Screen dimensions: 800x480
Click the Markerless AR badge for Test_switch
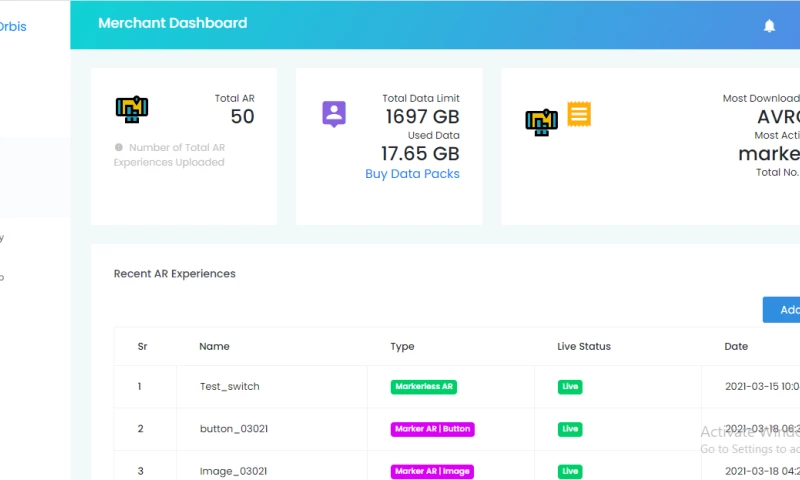(x=424, y=387)
